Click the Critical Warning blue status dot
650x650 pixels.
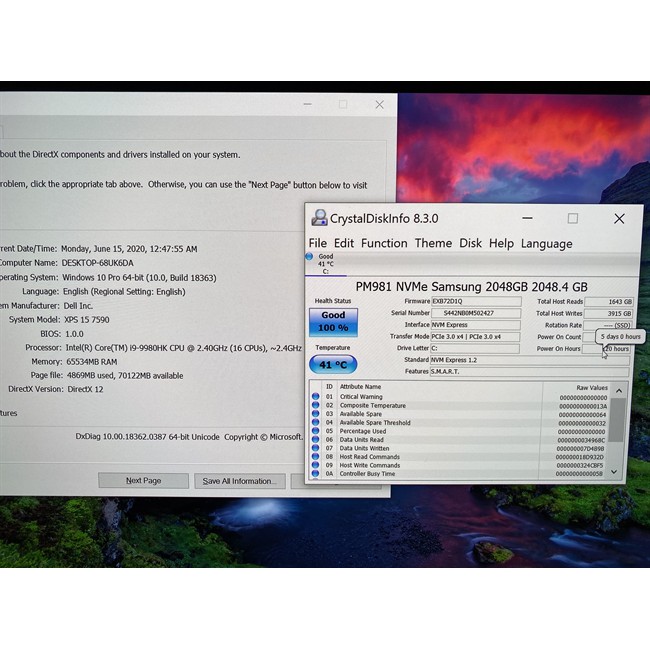pyautogui.click(x=316, y=397)
